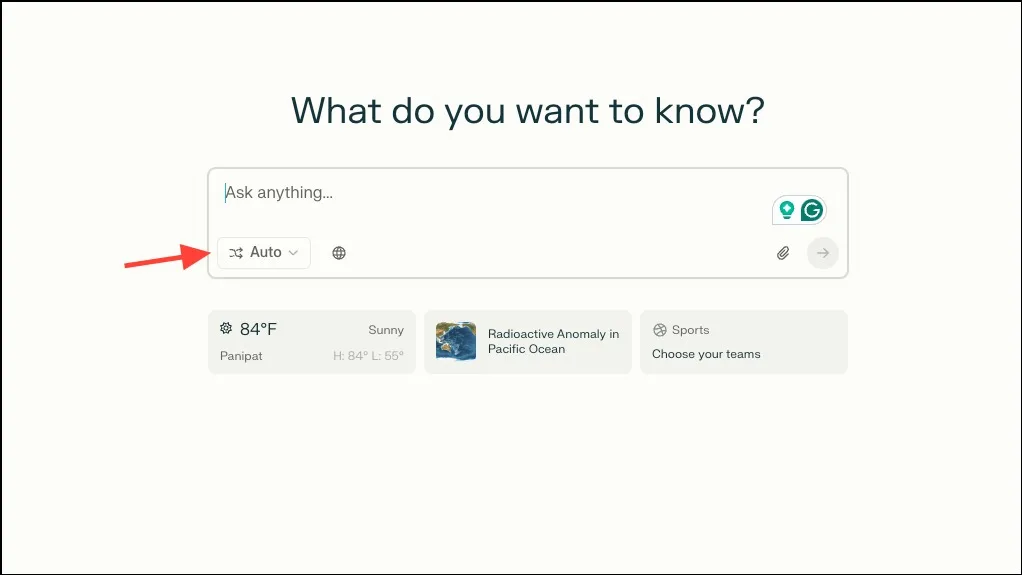
Task: Click the paperclip attach file icon
Action: coord(783,253)
